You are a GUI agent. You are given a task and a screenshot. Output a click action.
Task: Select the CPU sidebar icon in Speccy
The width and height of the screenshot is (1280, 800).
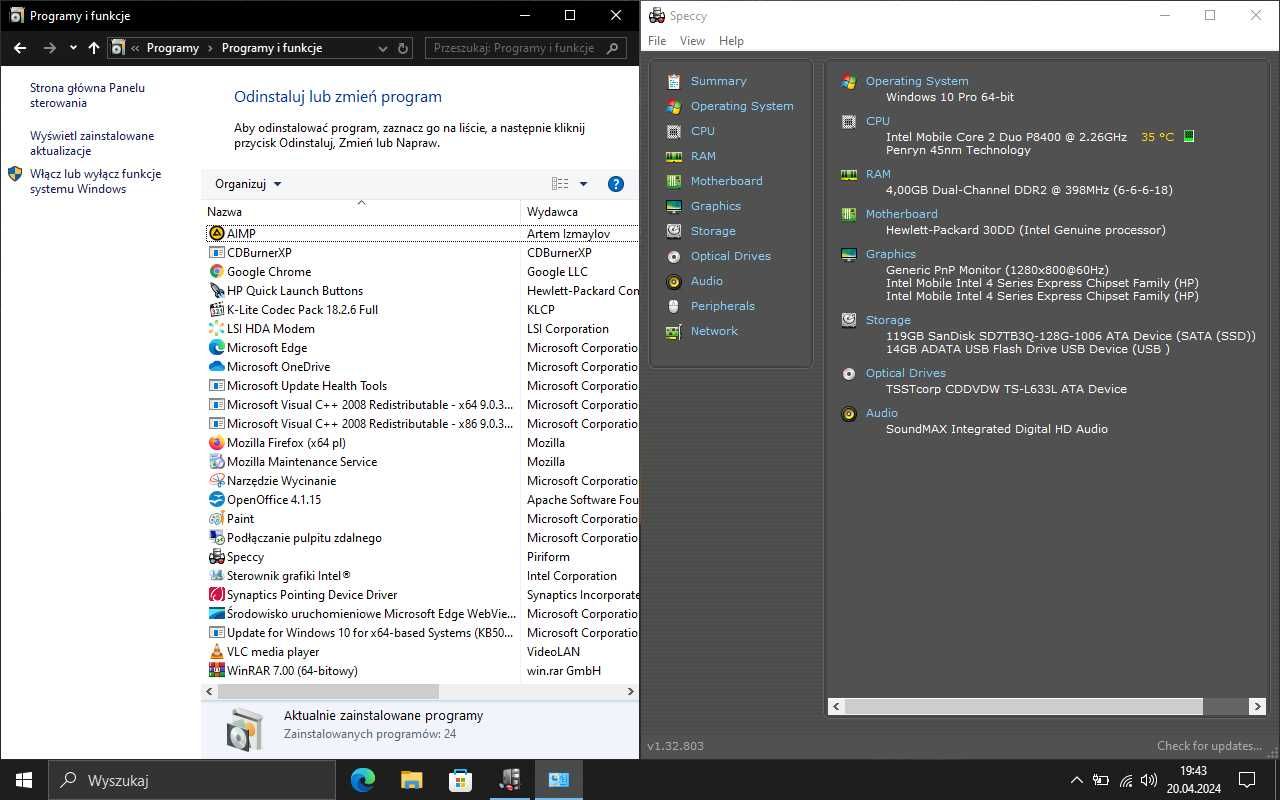point(674,131)
